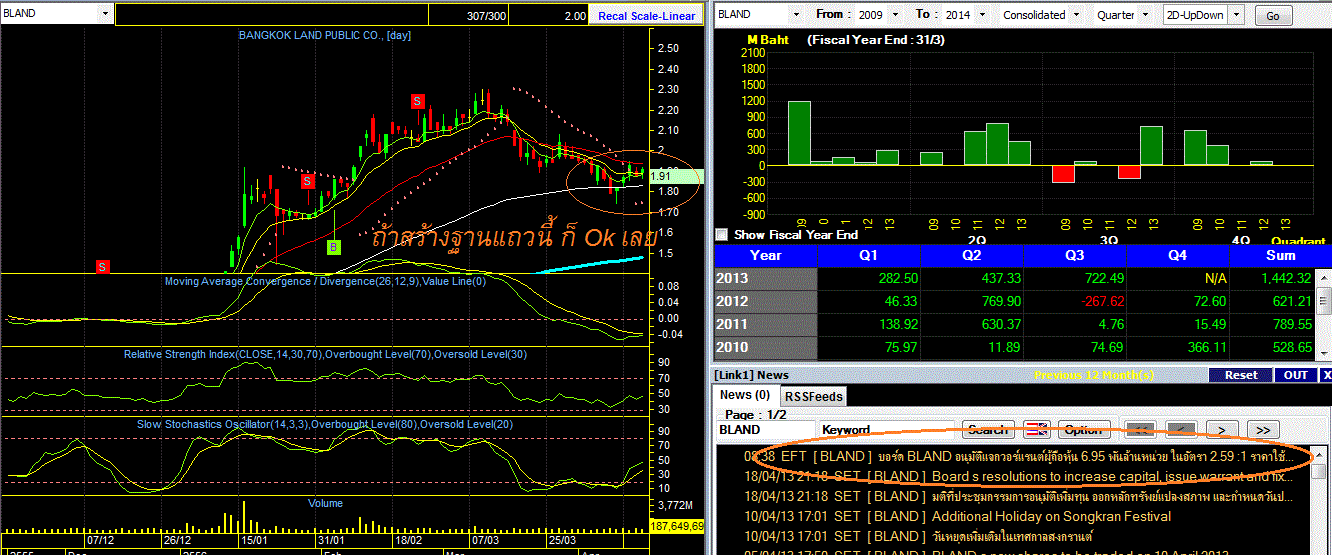The width and height of the screenshot is (1332, 555).
Task: Click the red S marker near 07/12
Action: [102, 266]
